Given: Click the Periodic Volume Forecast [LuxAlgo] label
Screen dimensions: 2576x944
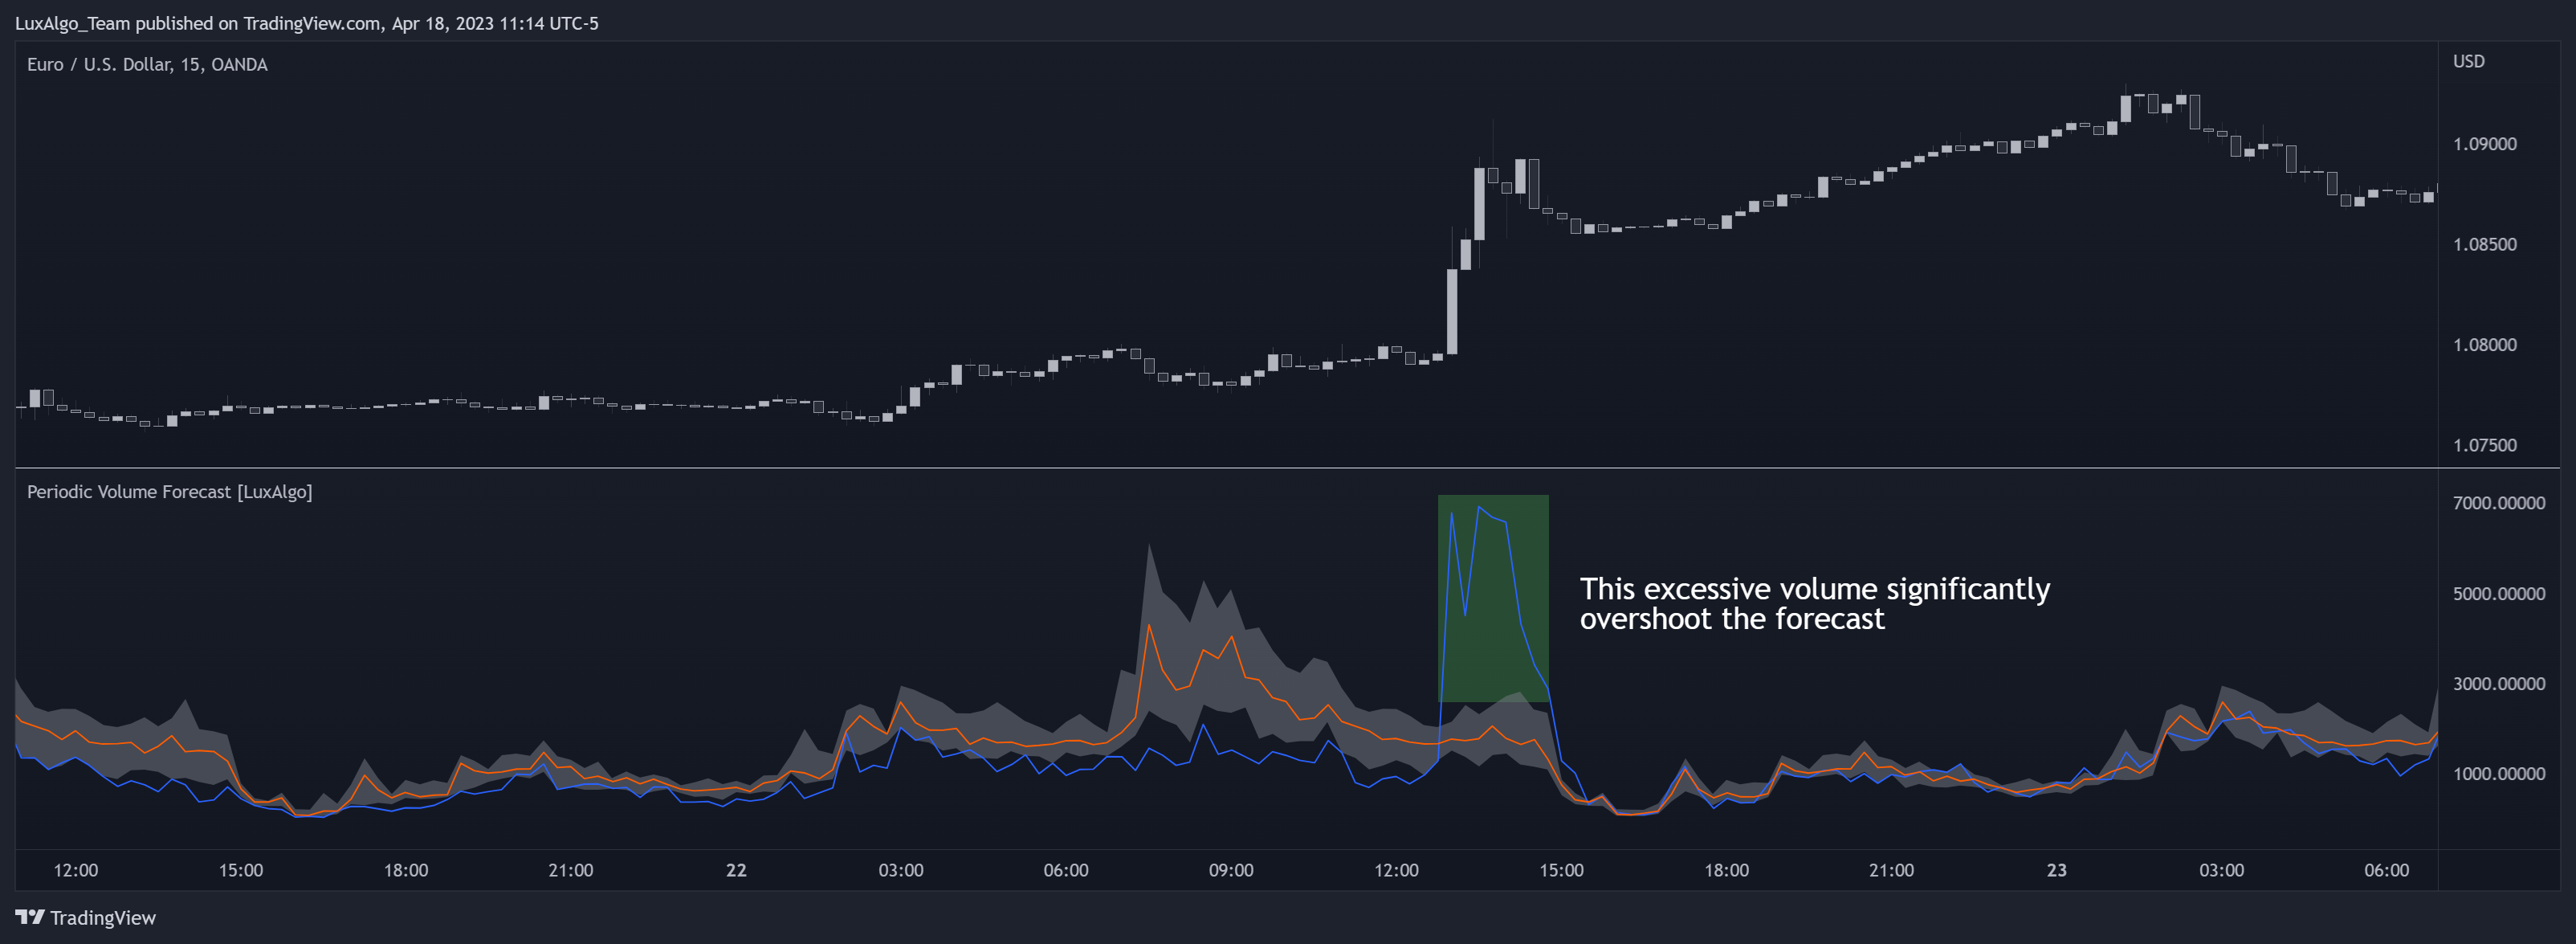Looking at the screenshot, I should click(x=169, y=492).
